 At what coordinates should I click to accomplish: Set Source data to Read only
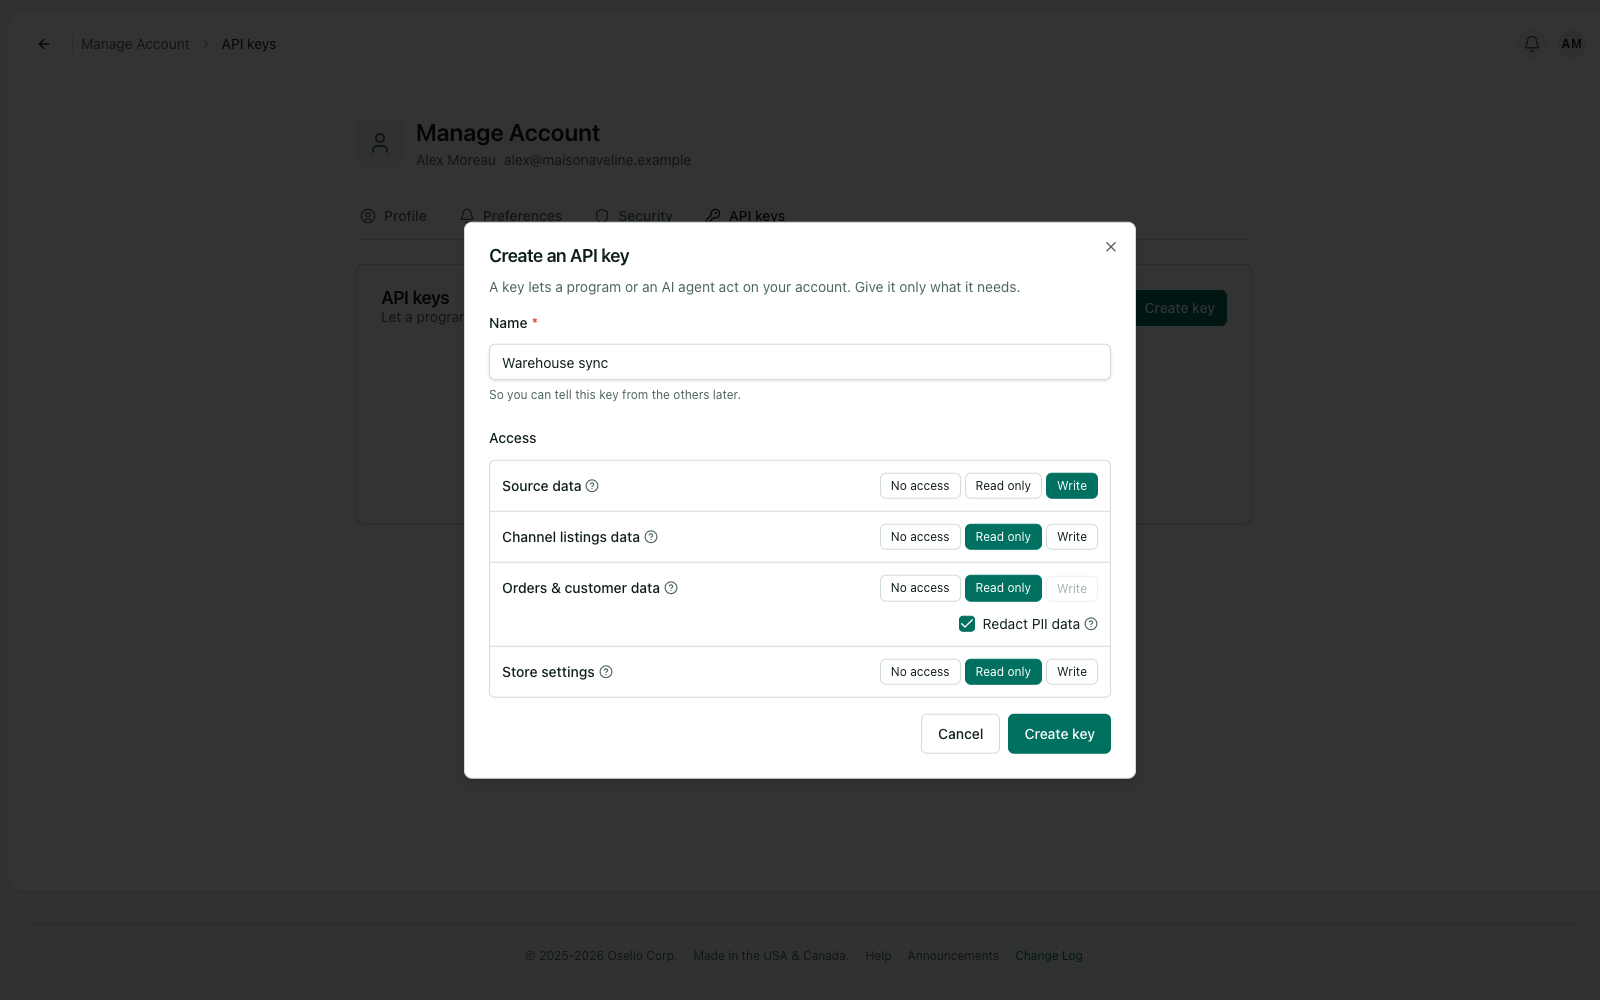pos(1003,486)
